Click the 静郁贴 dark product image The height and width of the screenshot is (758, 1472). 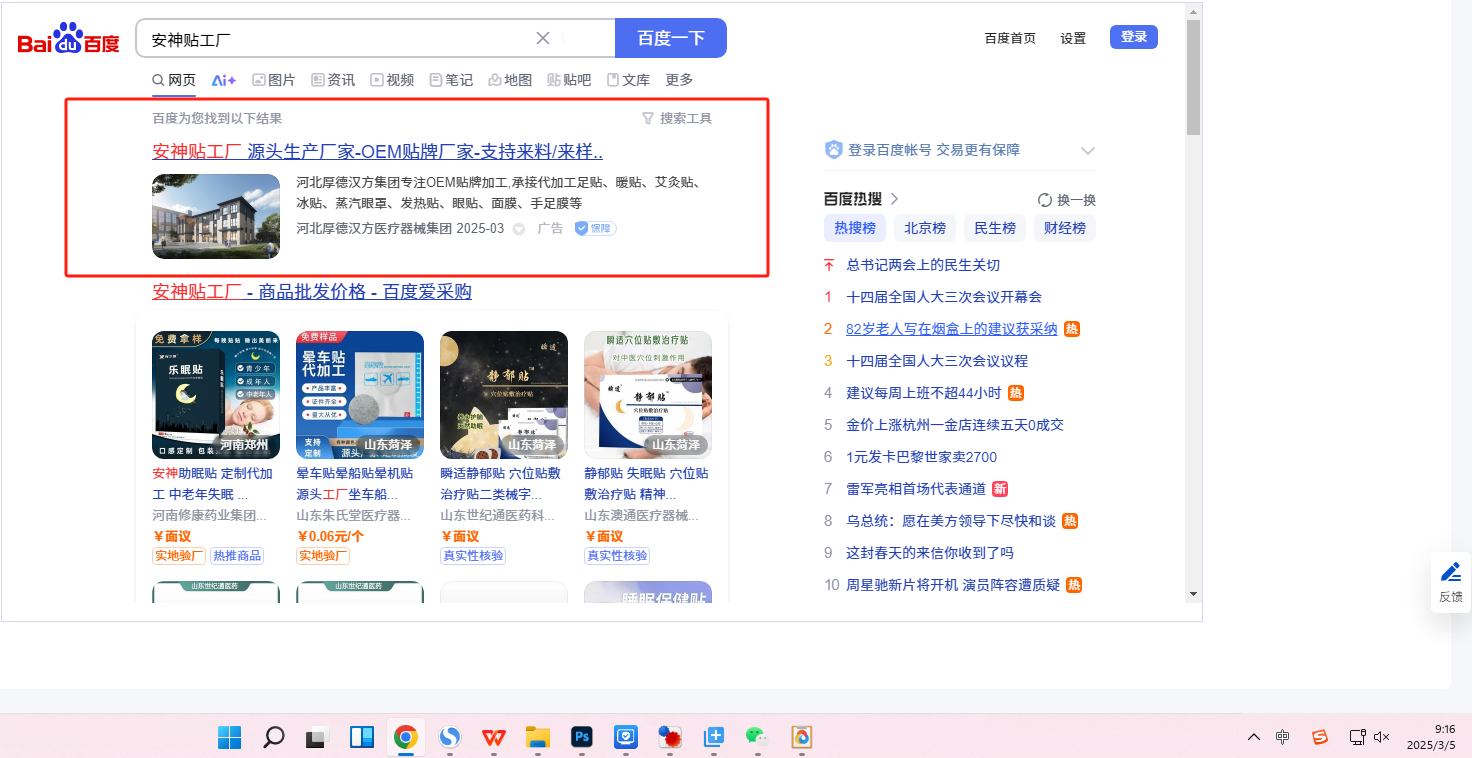pyautogui.click(x=504, y=395)
